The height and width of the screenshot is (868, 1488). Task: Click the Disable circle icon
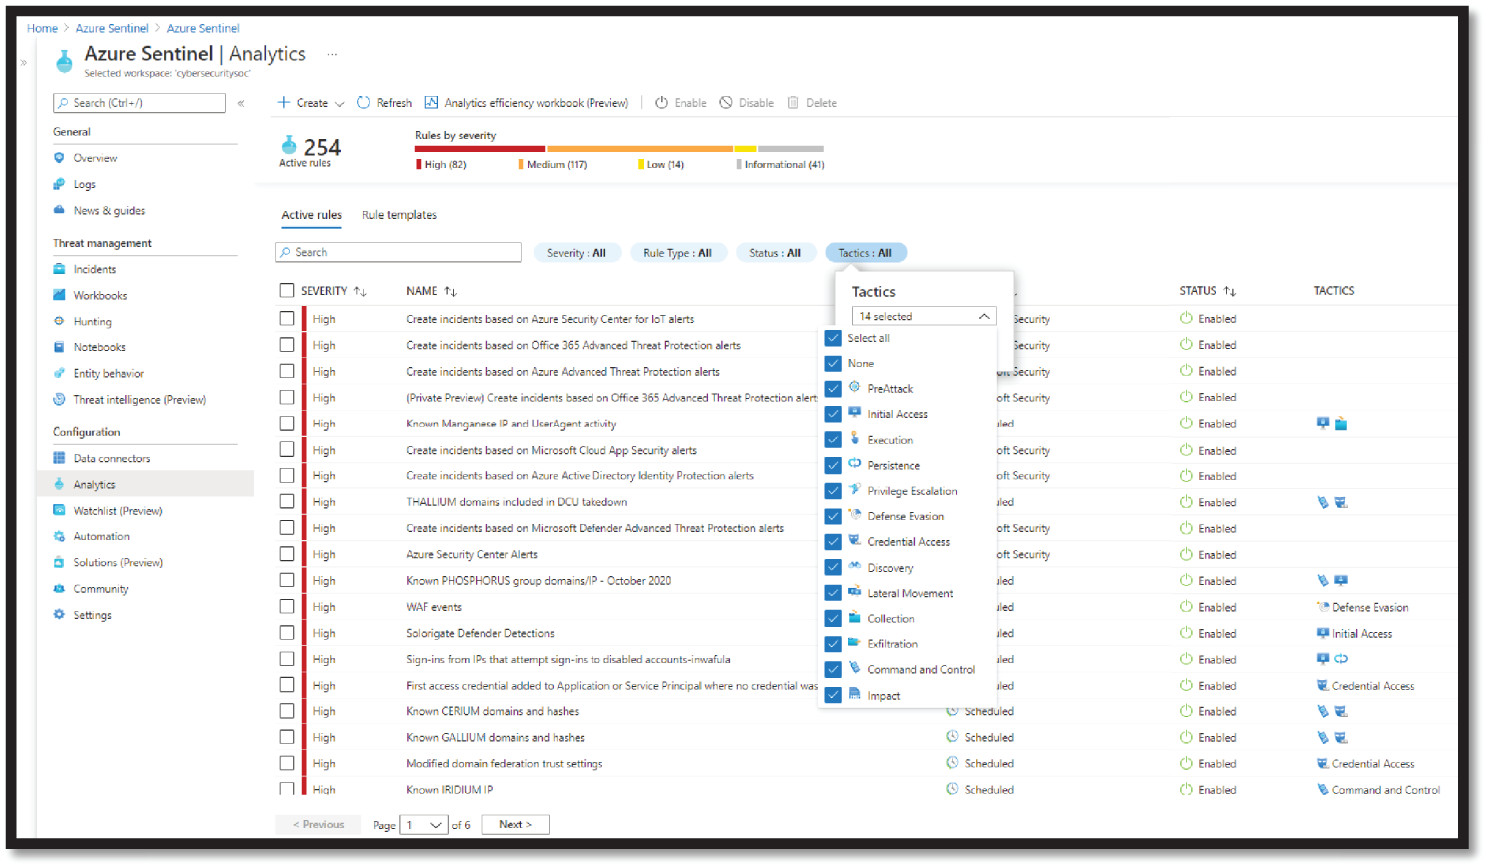(726, 102)
